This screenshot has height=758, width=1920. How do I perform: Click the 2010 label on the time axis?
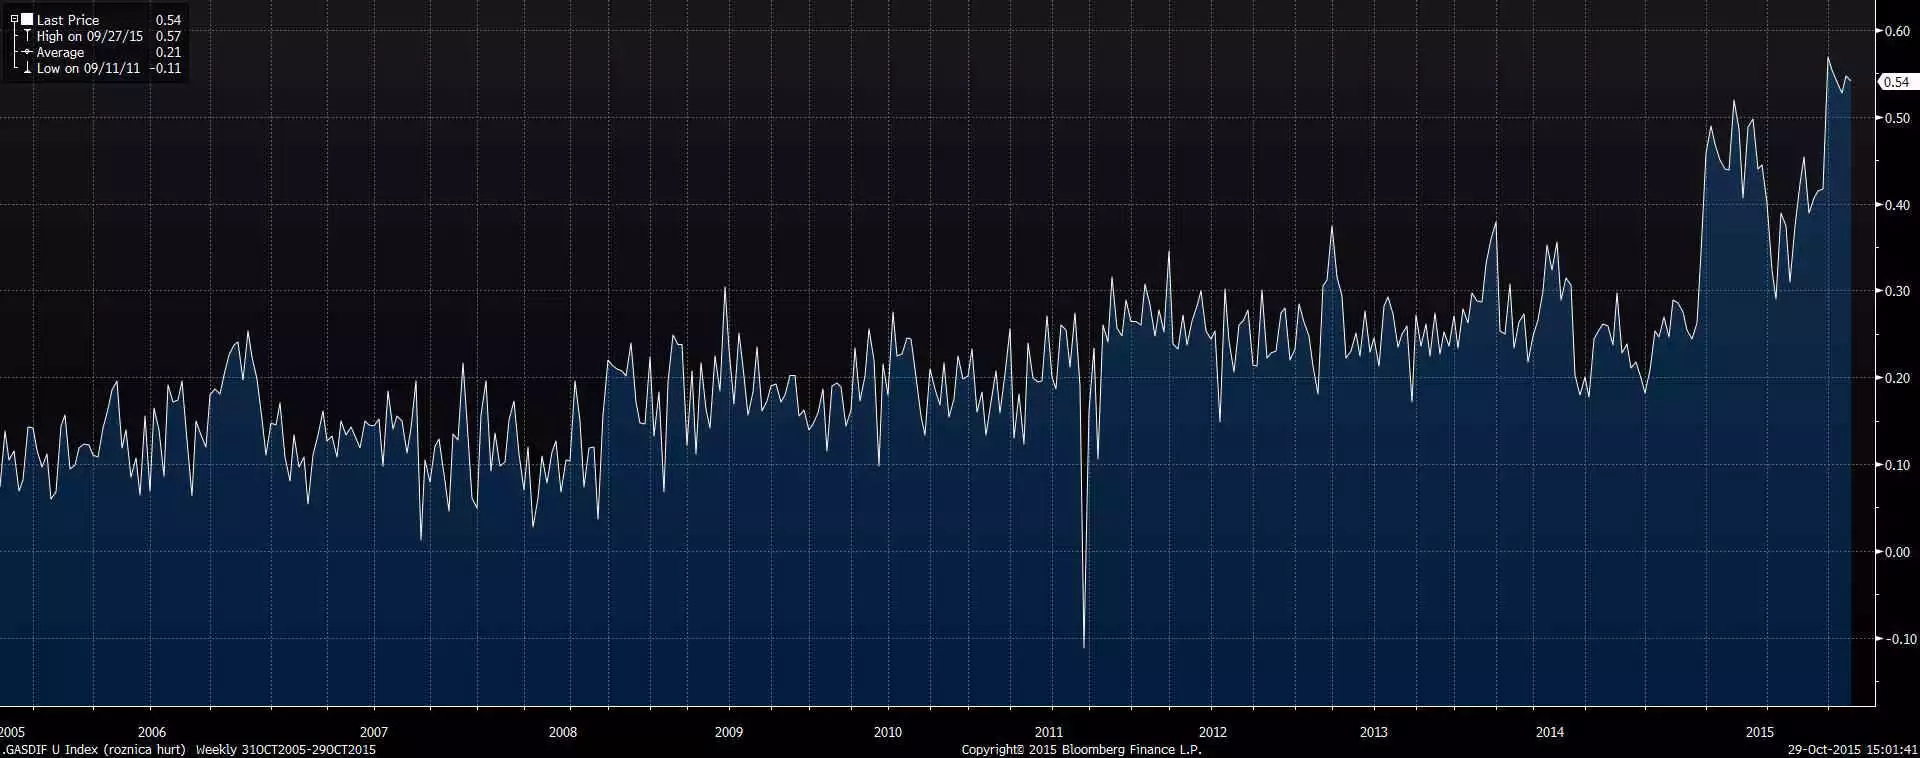pos(888,732)
